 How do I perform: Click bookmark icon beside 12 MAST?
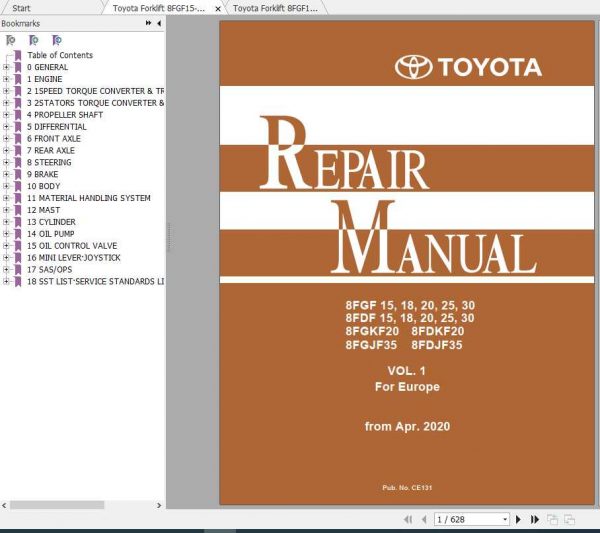point(18,210)
